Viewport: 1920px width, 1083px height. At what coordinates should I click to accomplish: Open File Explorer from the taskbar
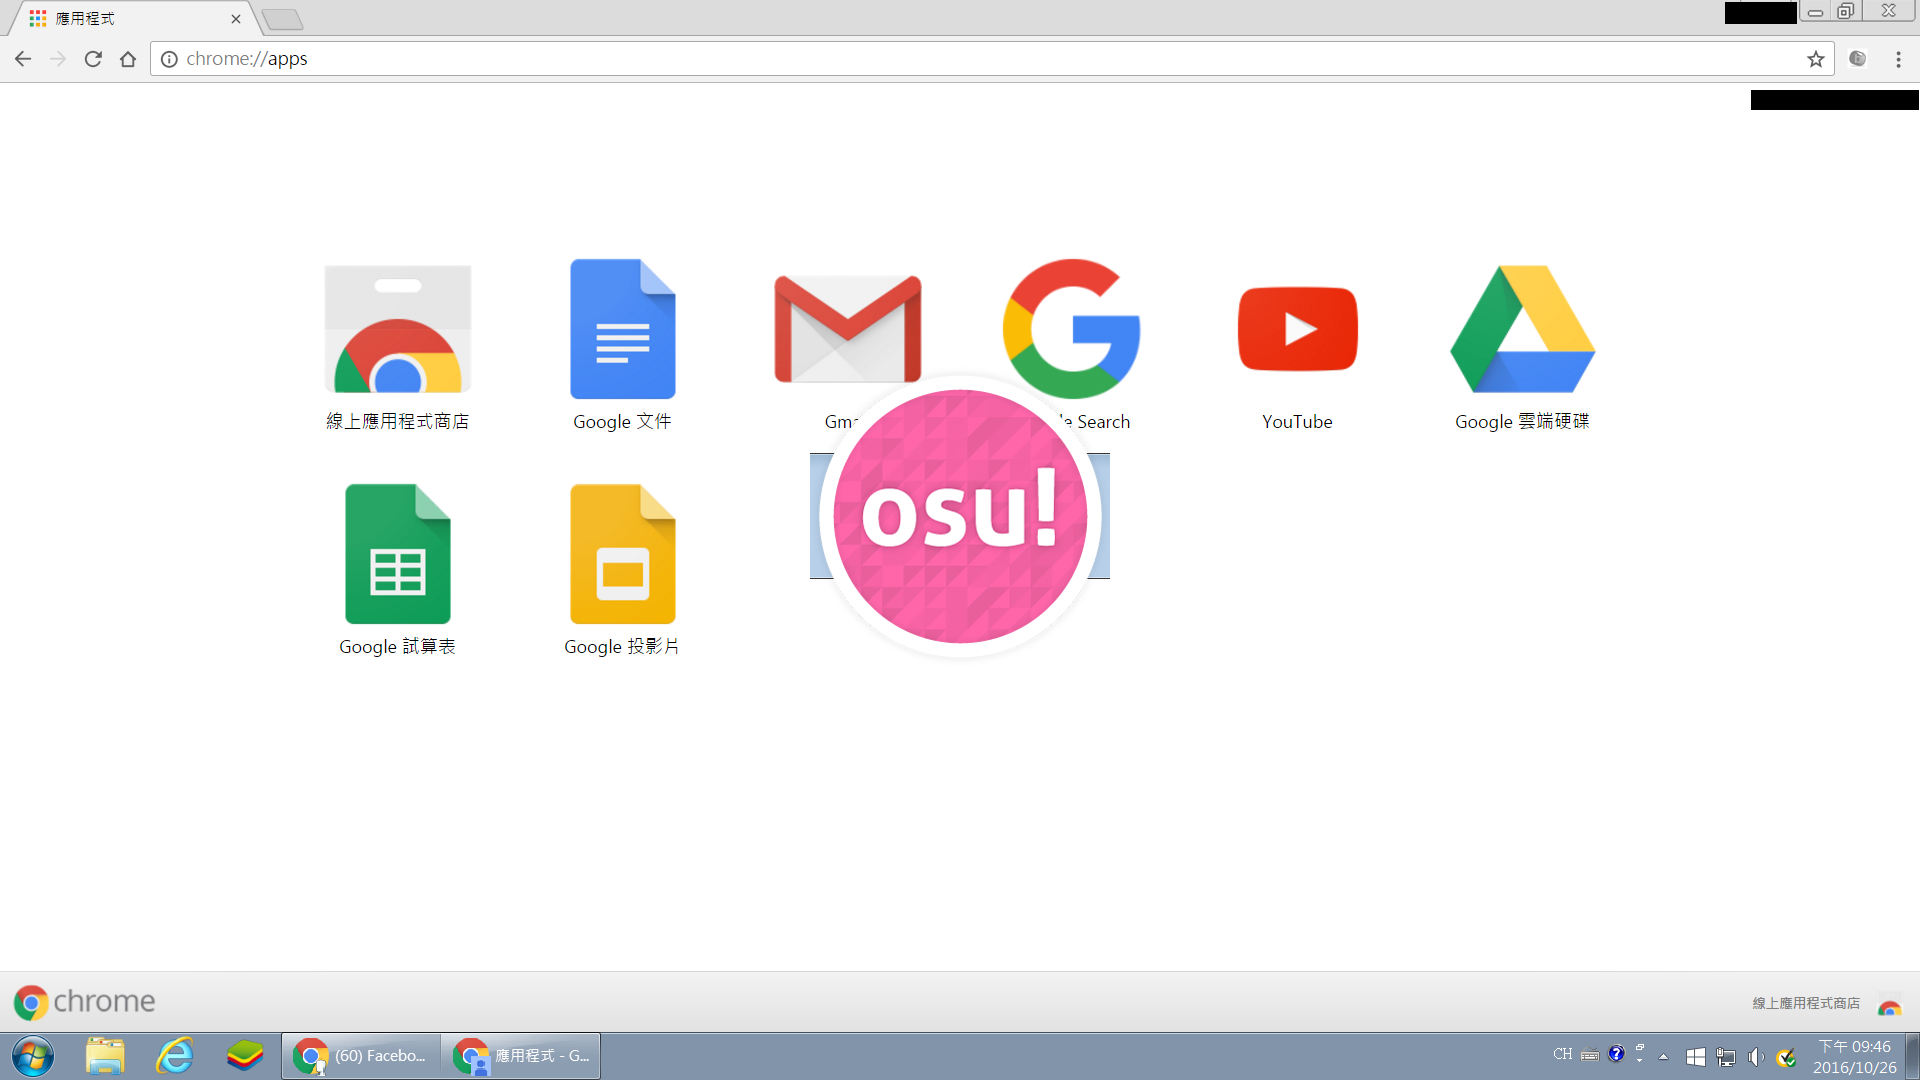(105, 1057)
